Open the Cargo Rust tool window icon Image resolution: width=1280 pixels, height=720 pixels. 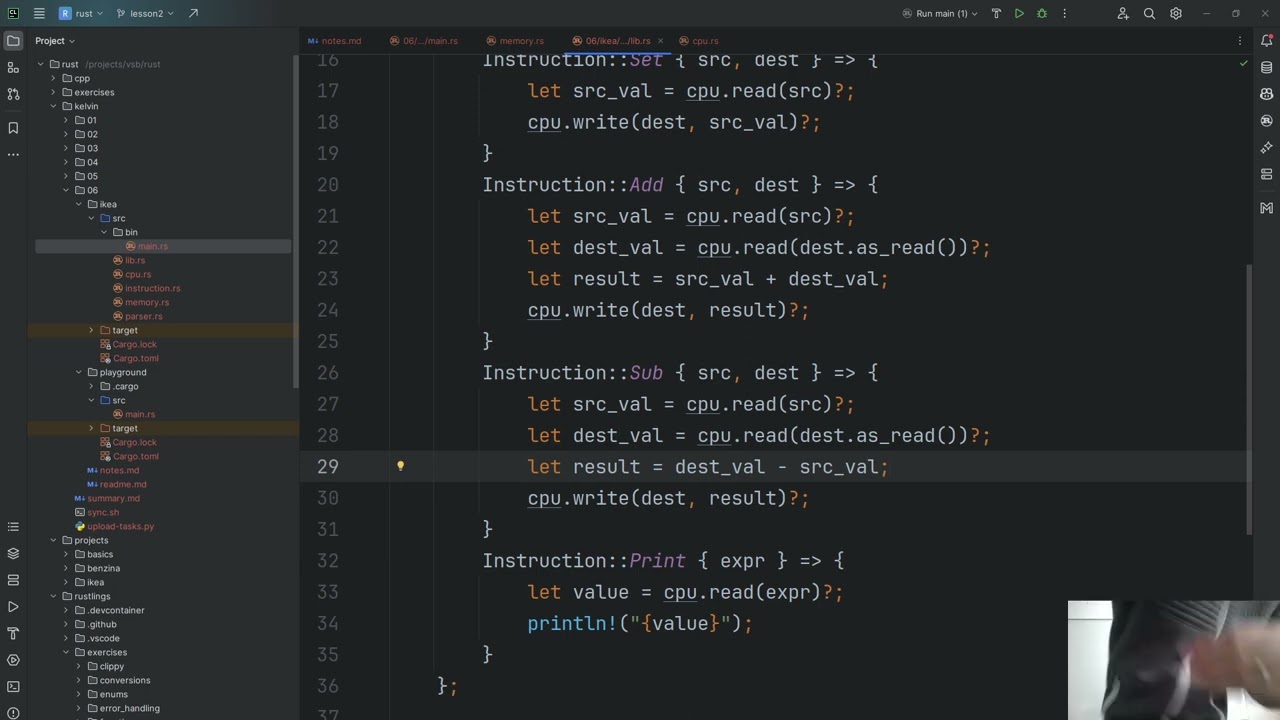pos(1267,120)
